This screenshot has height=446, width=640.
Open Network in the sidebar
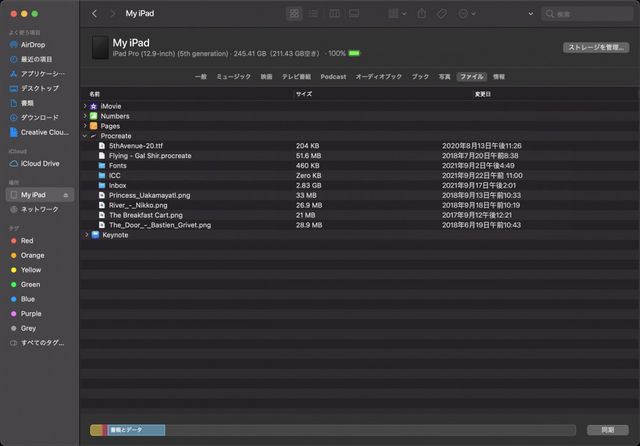pos(39,209)
